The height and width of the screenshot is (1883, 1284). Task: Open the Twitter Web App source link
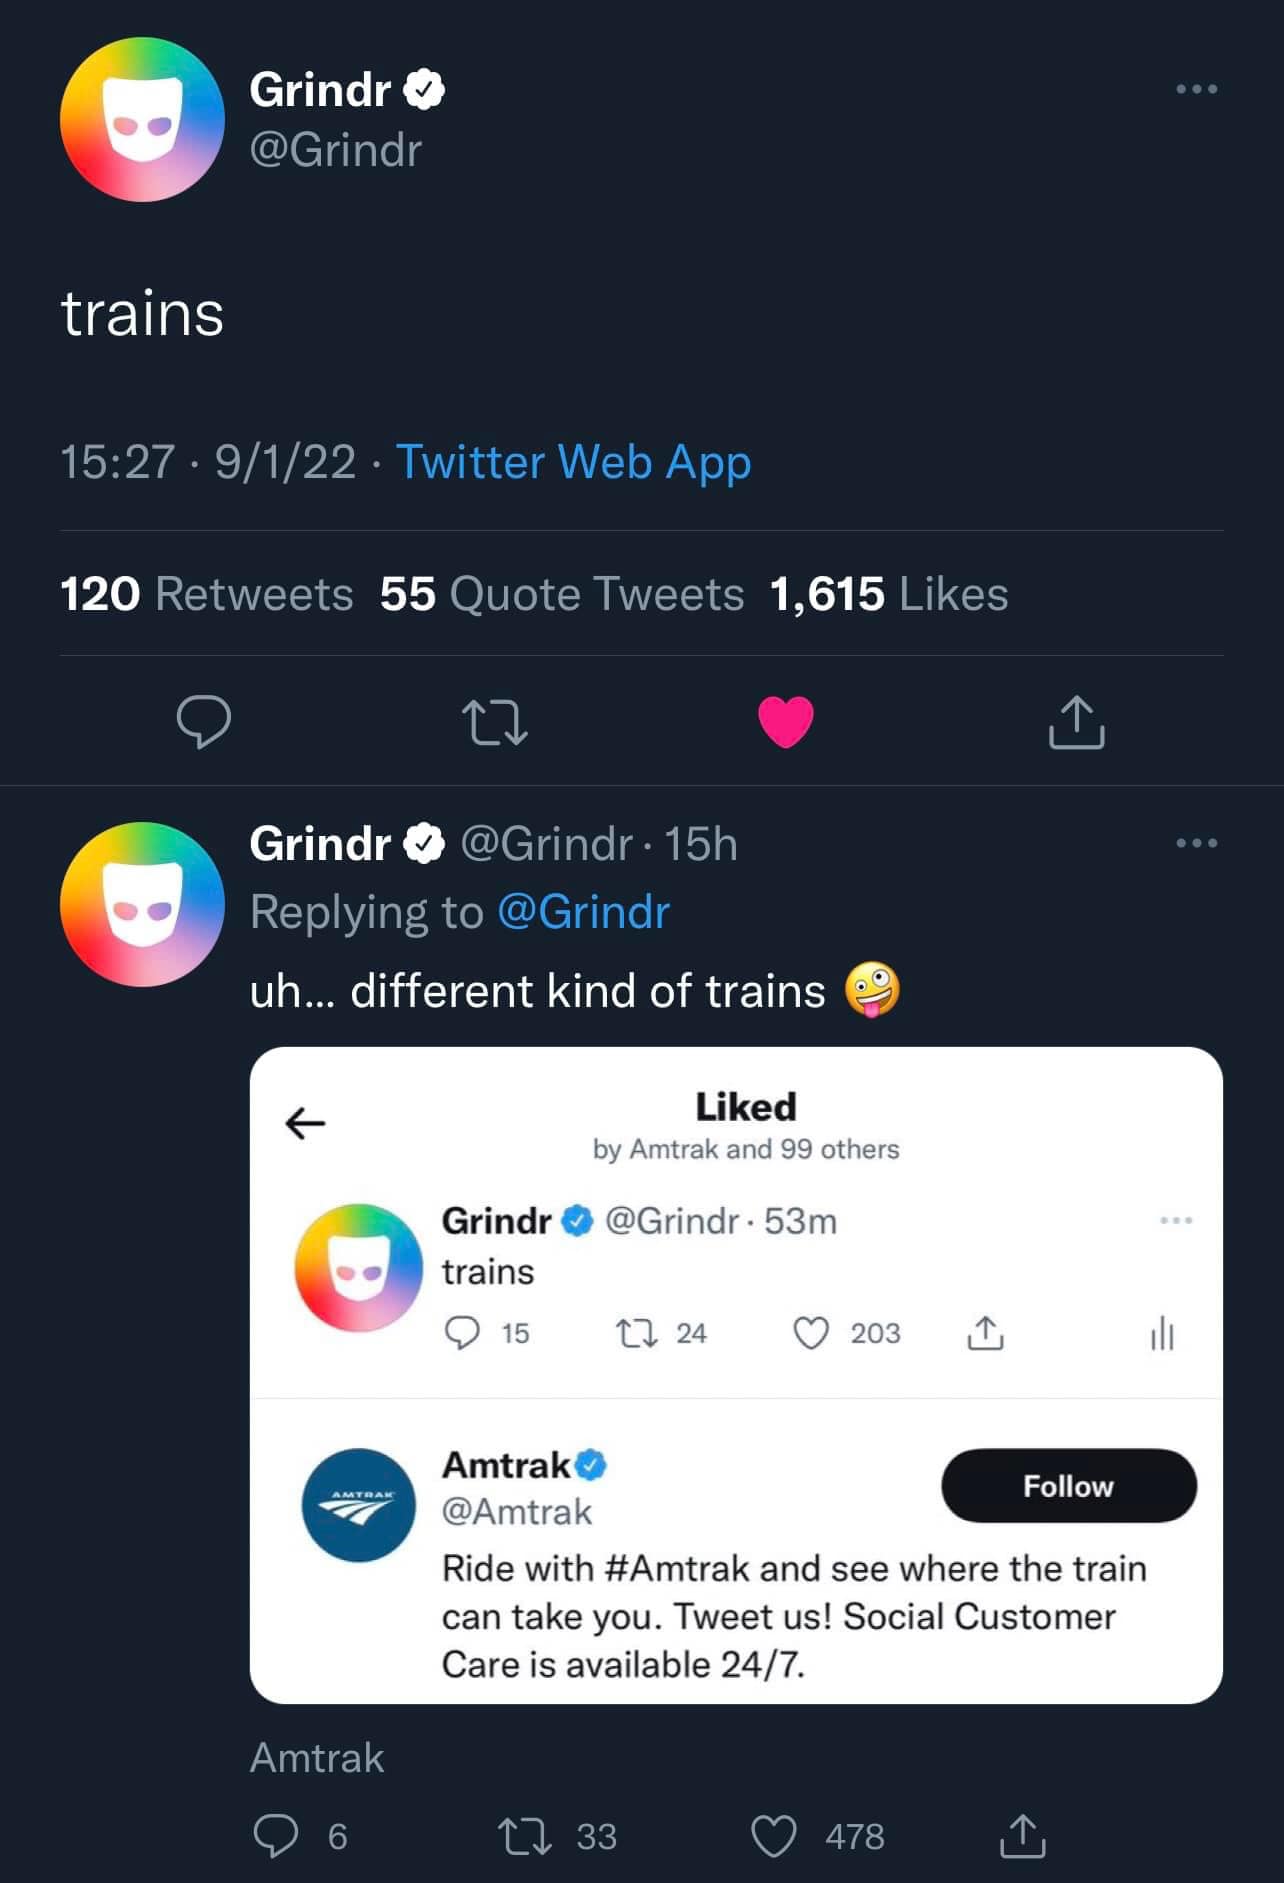[573, 463]
